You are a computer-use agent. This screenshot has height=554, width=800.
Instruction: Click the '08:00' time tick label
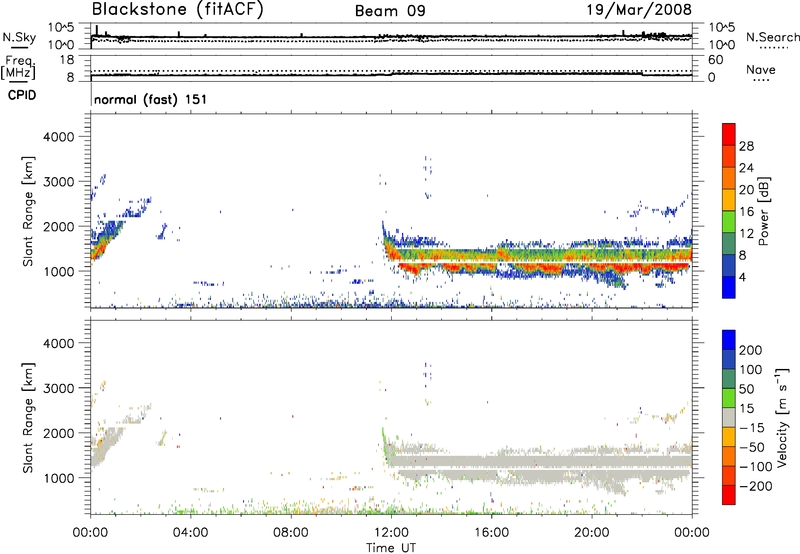point(291,533)
